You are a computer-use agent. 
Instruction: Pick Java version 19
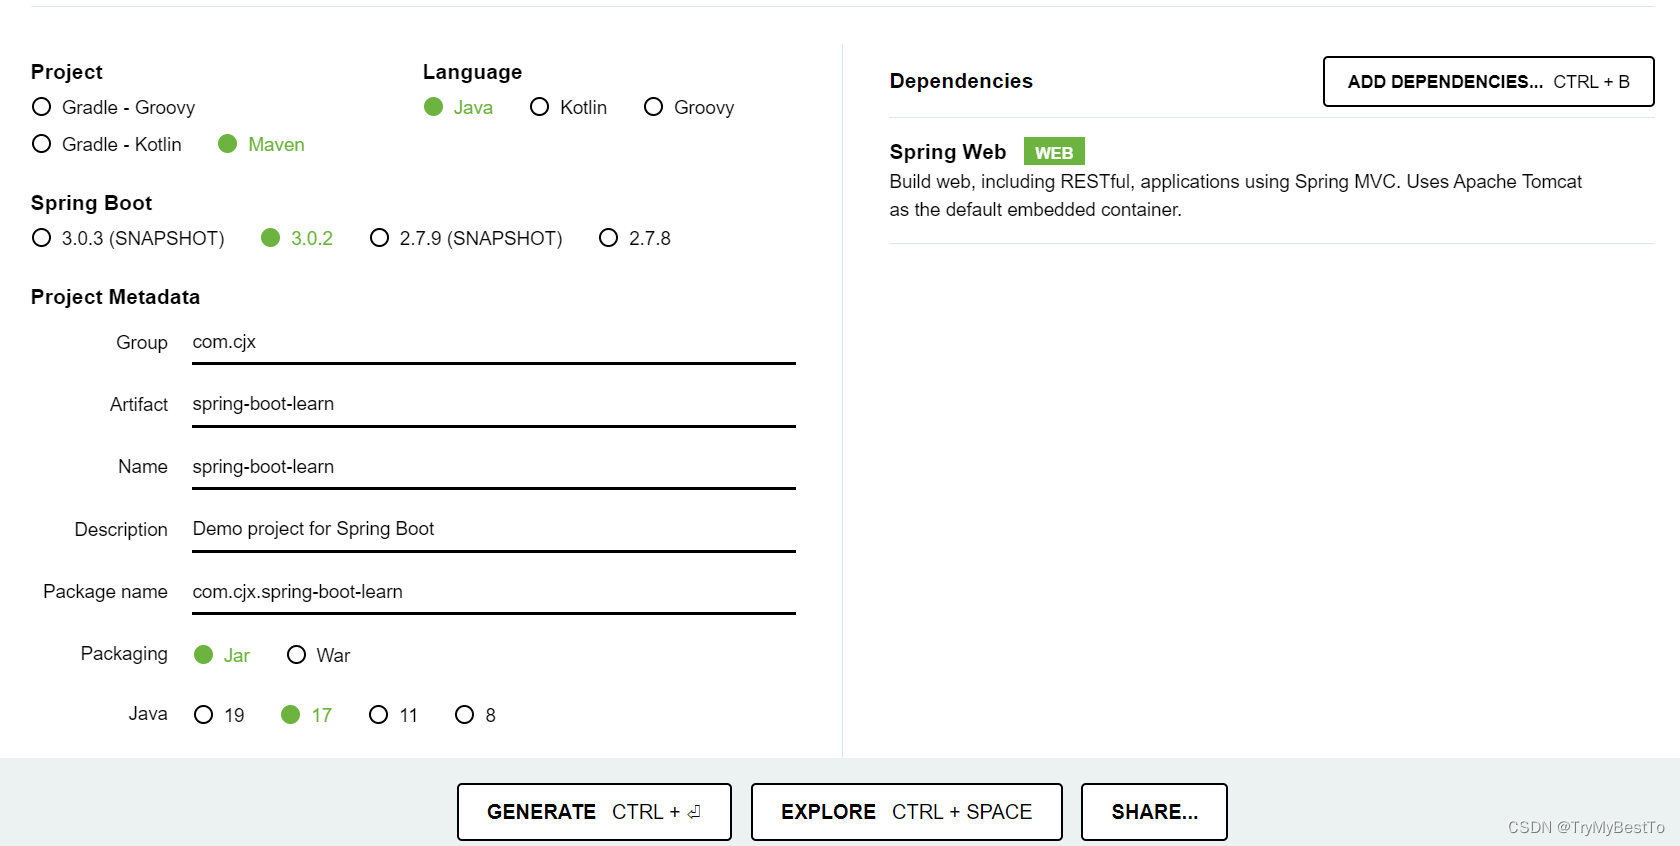point(219,715)
